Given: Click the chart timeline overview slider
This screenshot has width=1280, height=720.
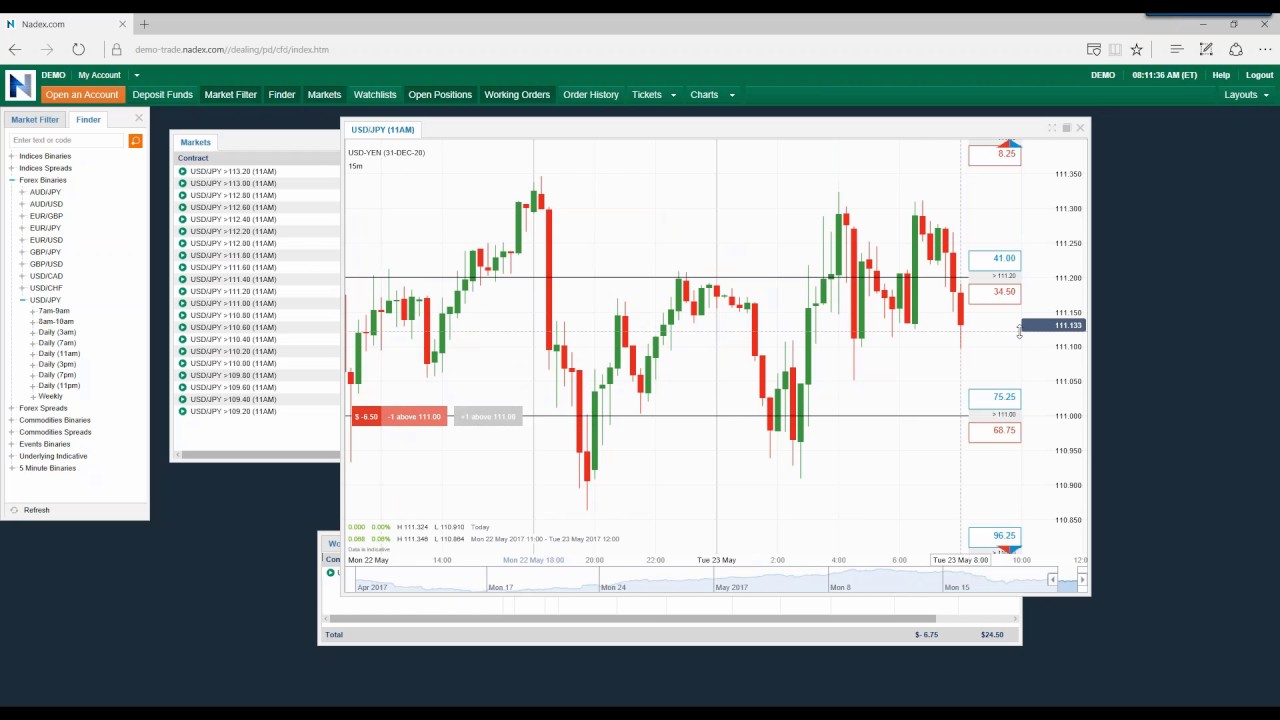Looking at the screenshot, I should click(x=1067, y=580).
